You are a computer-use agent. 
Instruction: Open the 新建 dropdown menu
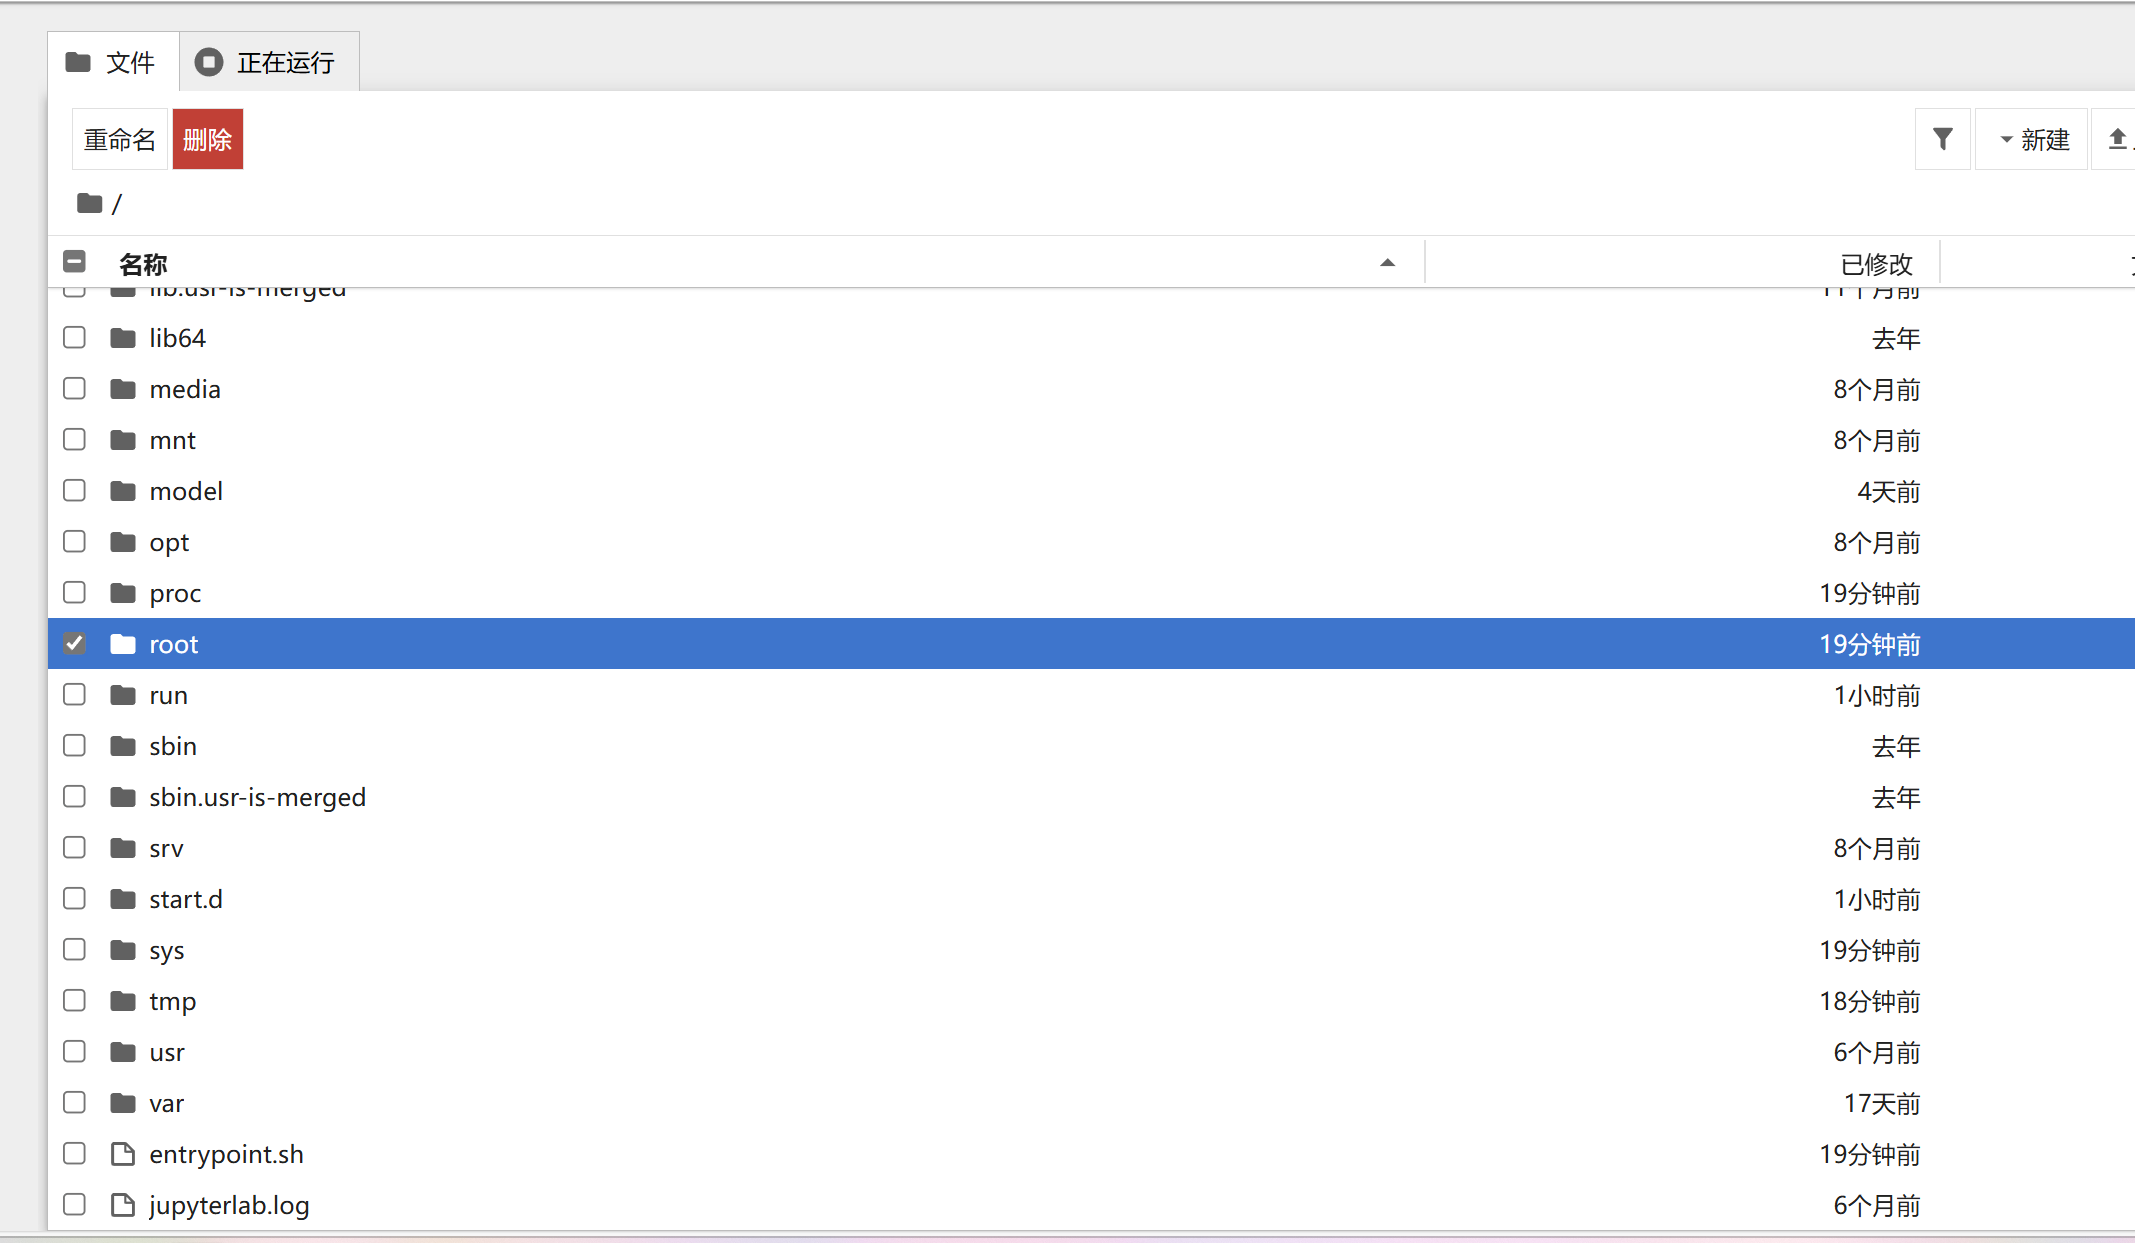2031,139
